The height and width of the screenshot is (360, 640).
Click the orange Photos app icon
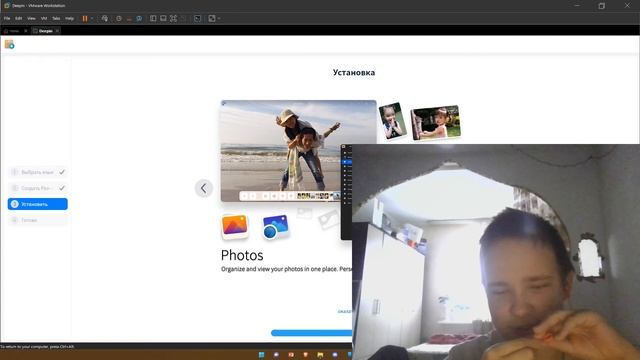[x=235, y=226]
